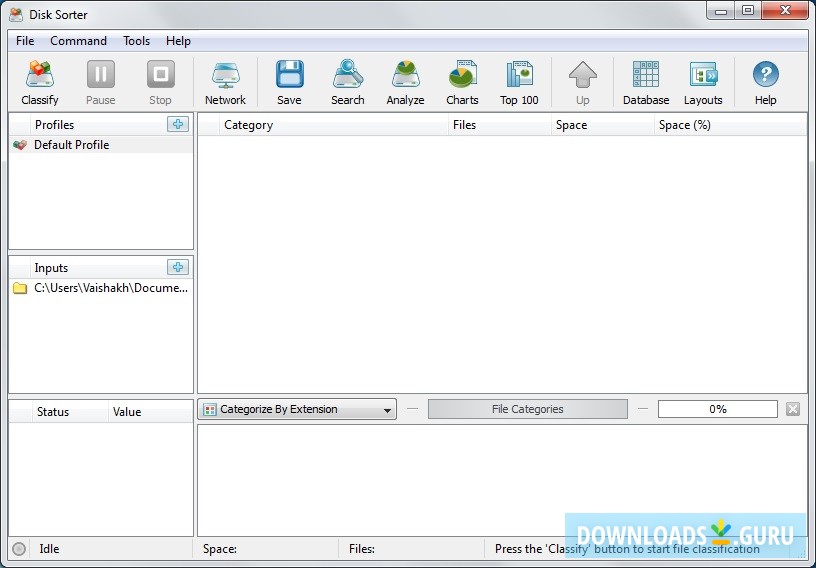Click the File Categories button
This screenshot has width=816, height=568.
pyautogui.click(x=528, y=409)
